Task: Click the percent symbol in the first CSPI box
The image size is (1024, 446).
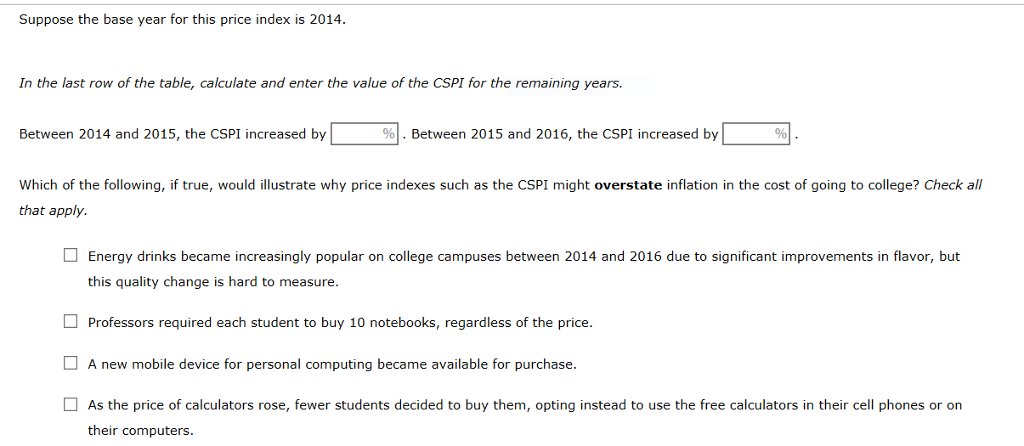Action: pyautogui.click(x=389, y=134)
